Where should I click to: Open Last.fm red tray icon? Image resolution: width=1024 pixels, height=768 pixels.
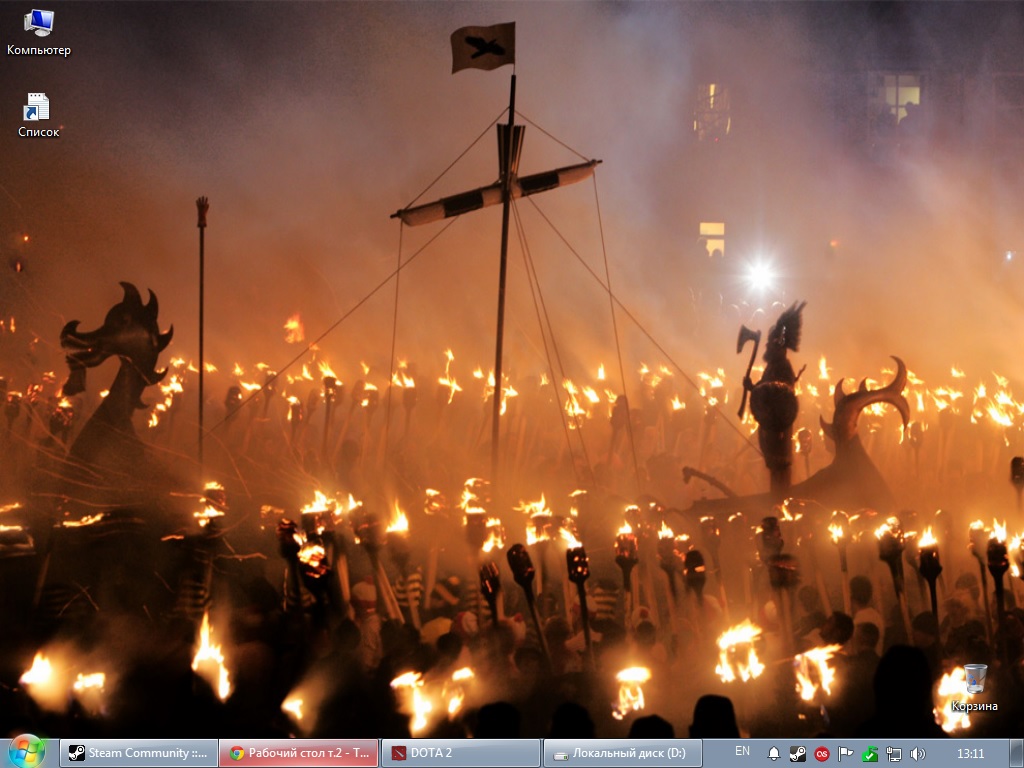(x=822, y=754)
